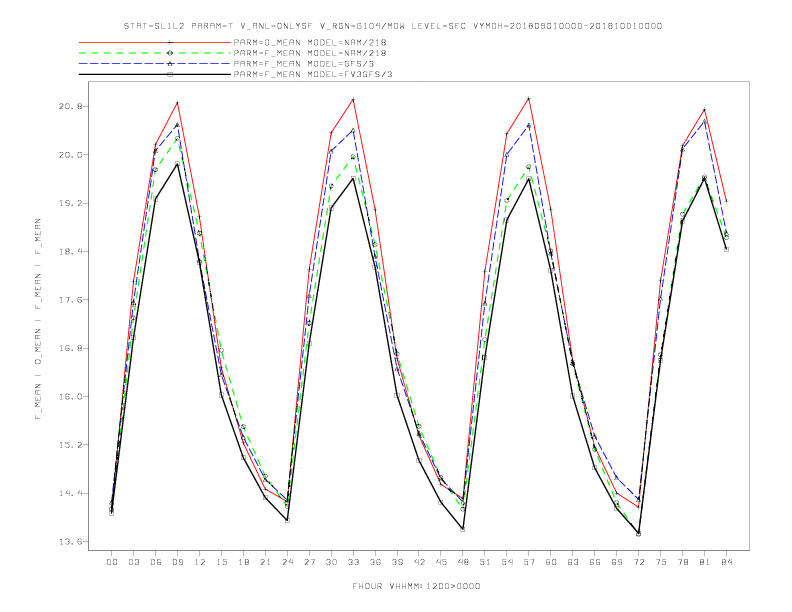Viewport: 792px width, 612px height.
Task: Click x-axis forecast hour label 48
Action: tap(463, 562)
